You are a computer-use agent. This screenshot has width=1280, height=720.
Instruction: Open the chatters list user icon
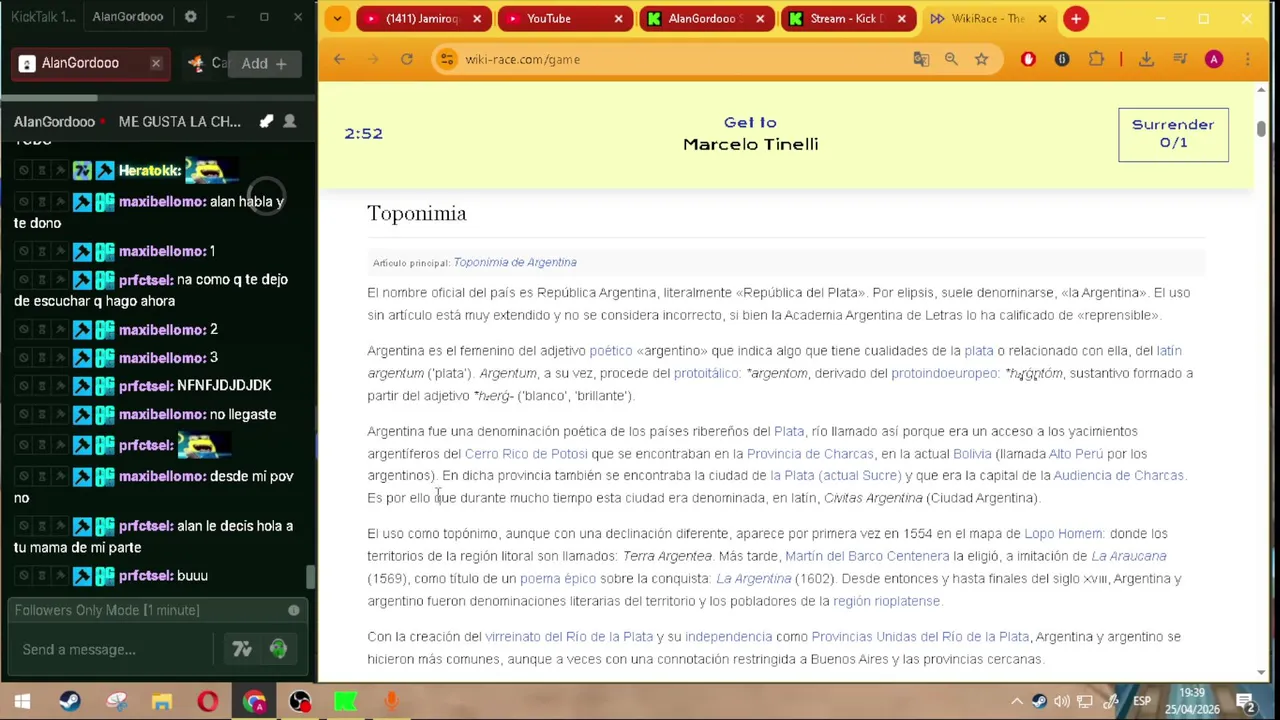click(289, 121)
